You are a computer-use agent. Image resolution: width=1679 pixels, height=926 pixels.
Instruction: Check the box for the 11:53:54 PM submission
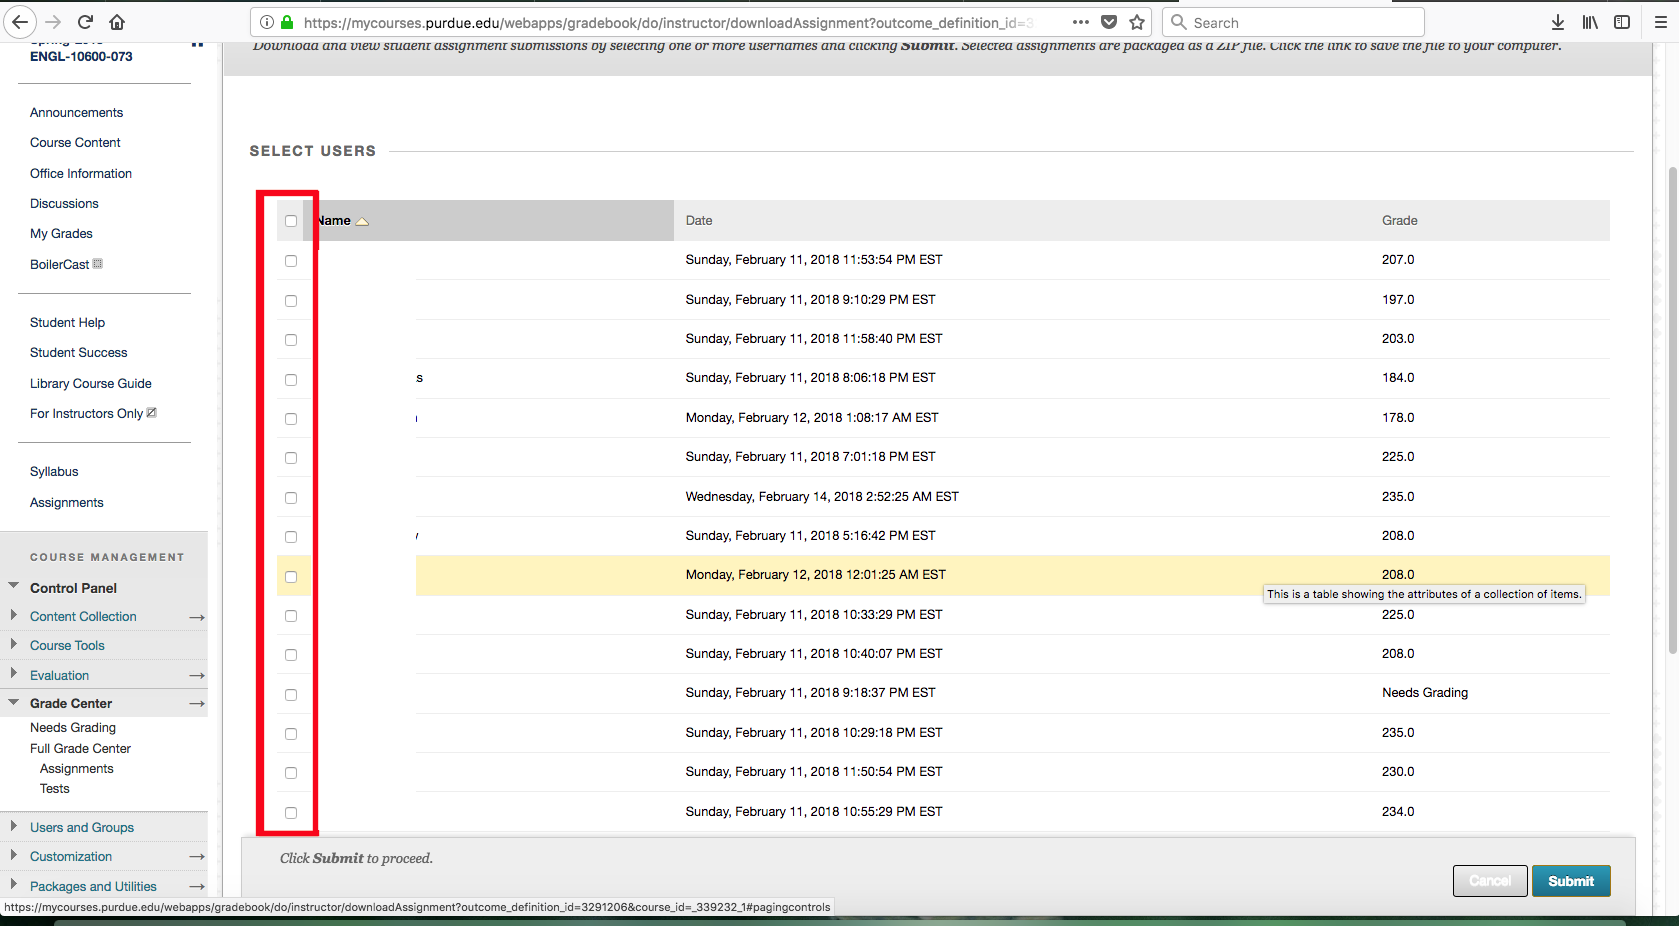[x=291, y=261]
